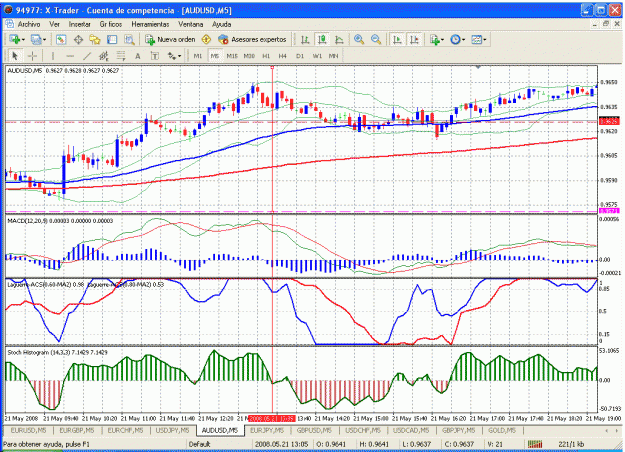The height and width of the screenshot is (452, 625).
Task: Switch timeframe to H1
Action: [x=266, y=56]
